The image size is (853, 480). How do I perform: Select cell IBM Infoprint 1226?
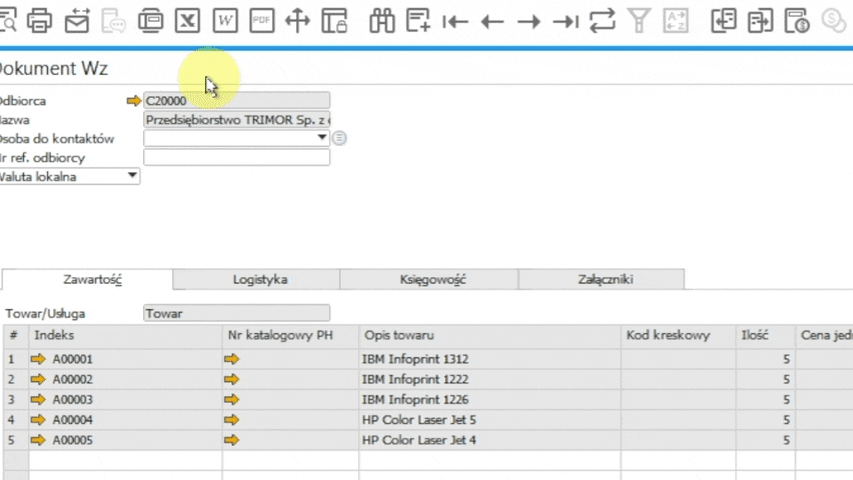(x=490, y=399)
